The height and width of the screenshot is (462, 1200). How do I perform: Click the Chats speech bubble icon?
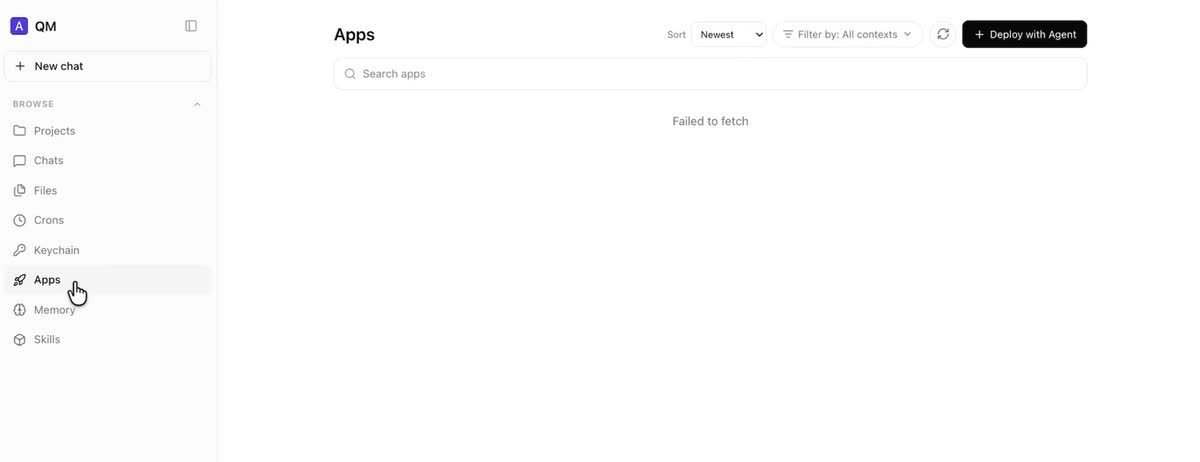19,161
